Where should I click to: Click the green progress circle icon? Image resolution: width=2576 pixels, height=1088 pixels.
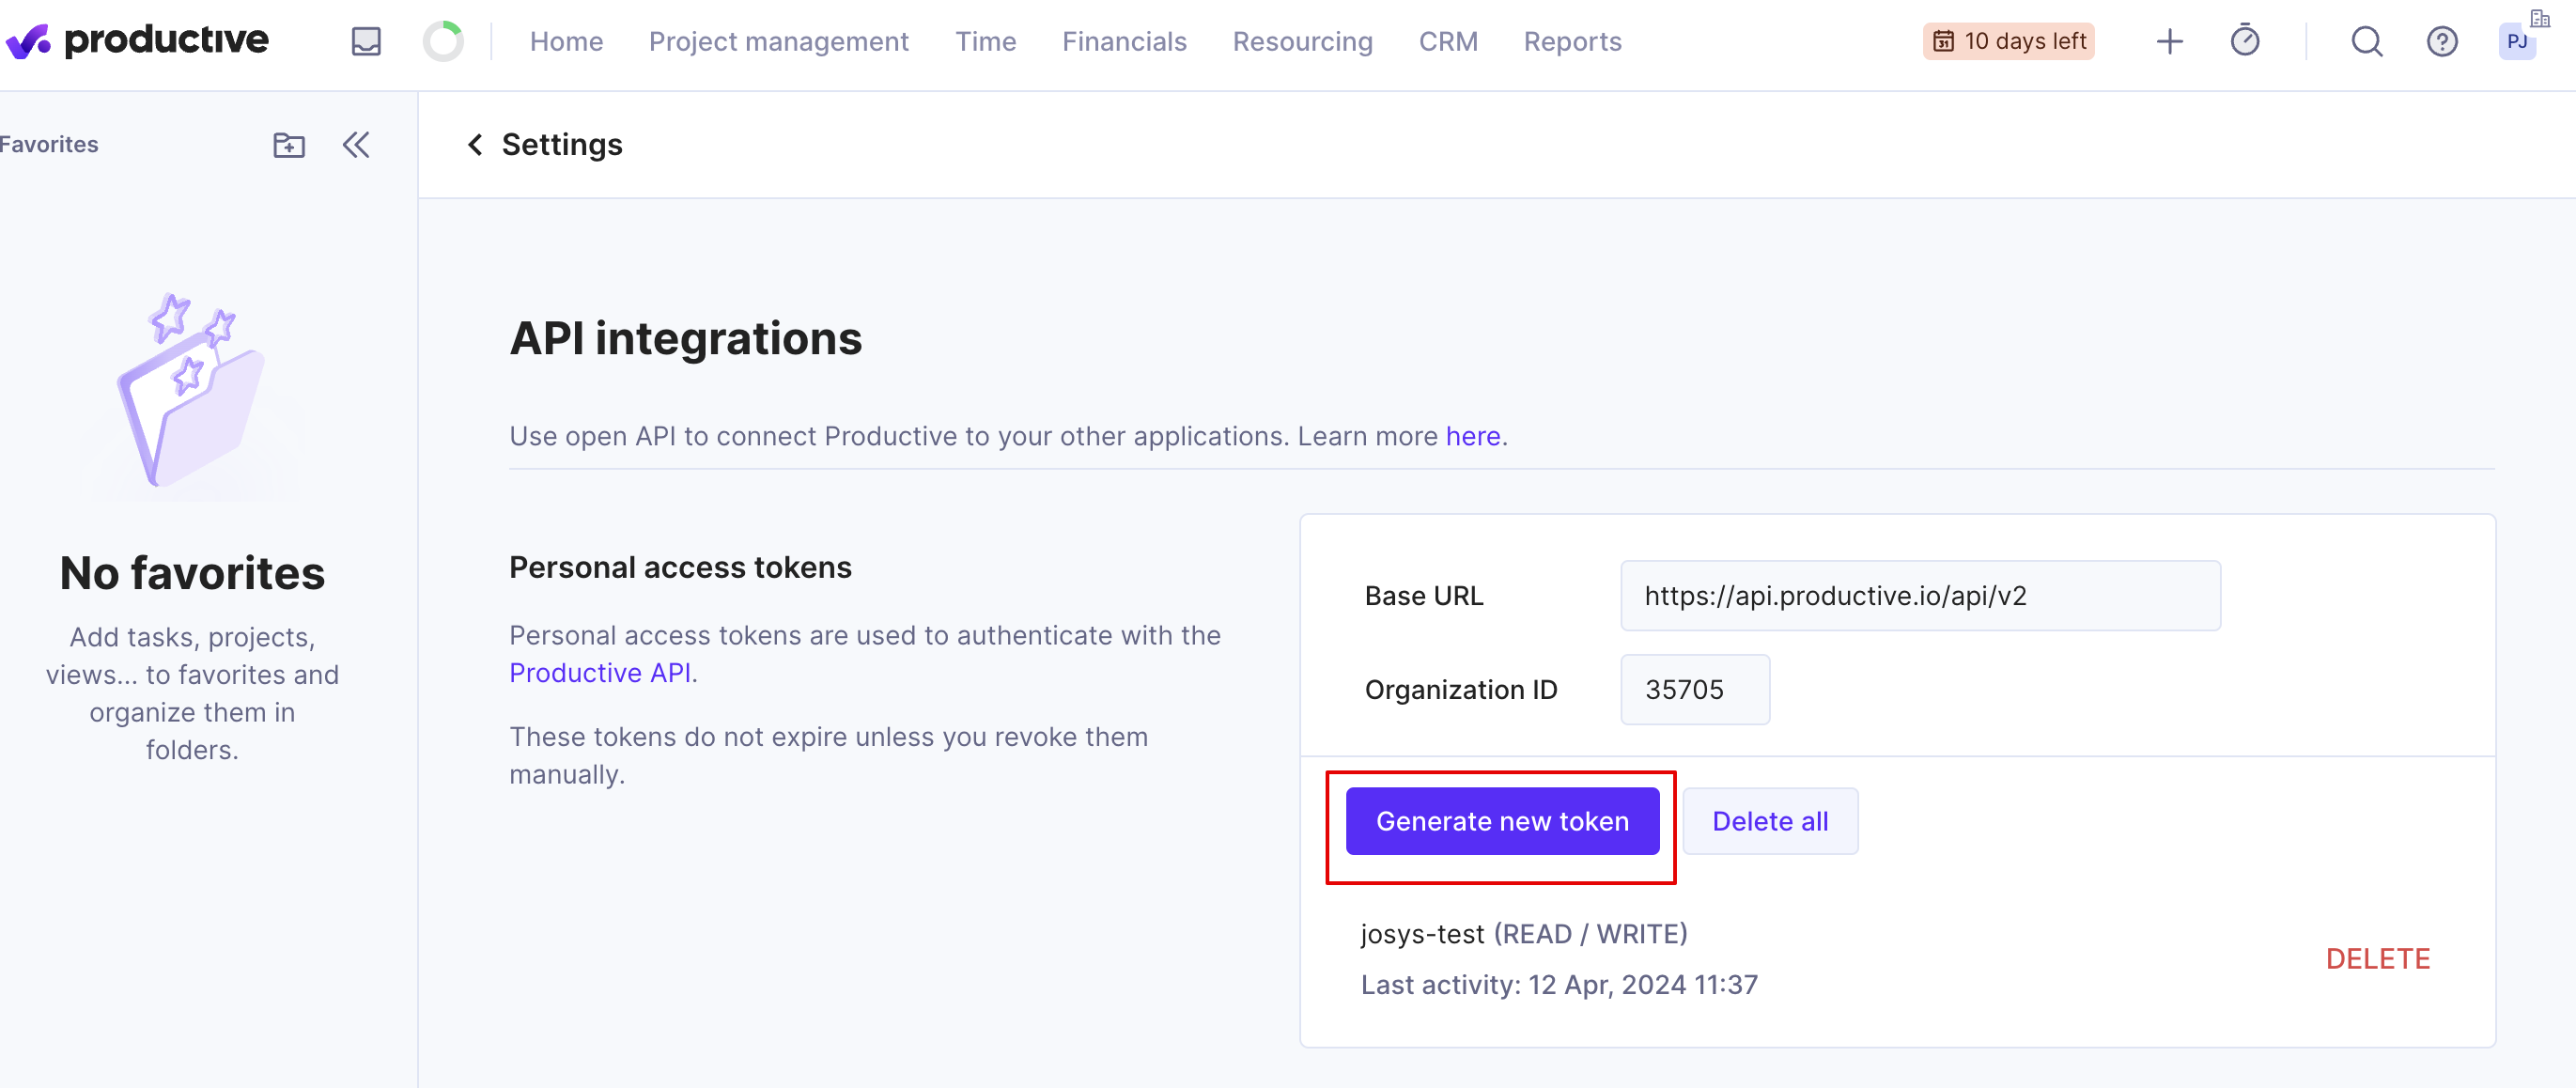442,41
